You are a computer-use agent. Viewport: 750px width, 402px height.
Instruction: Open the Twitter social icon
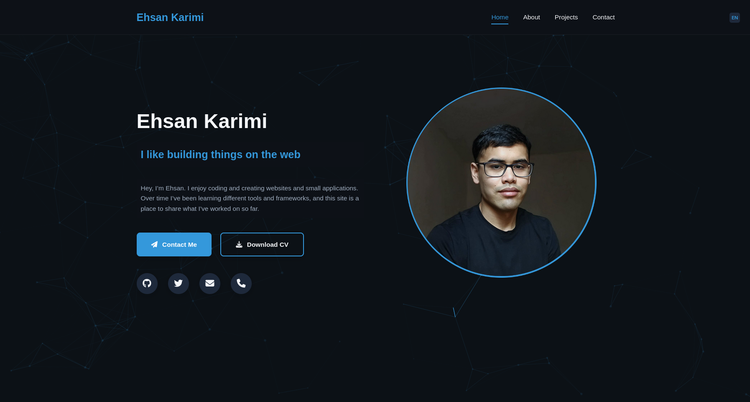(178, 283)
